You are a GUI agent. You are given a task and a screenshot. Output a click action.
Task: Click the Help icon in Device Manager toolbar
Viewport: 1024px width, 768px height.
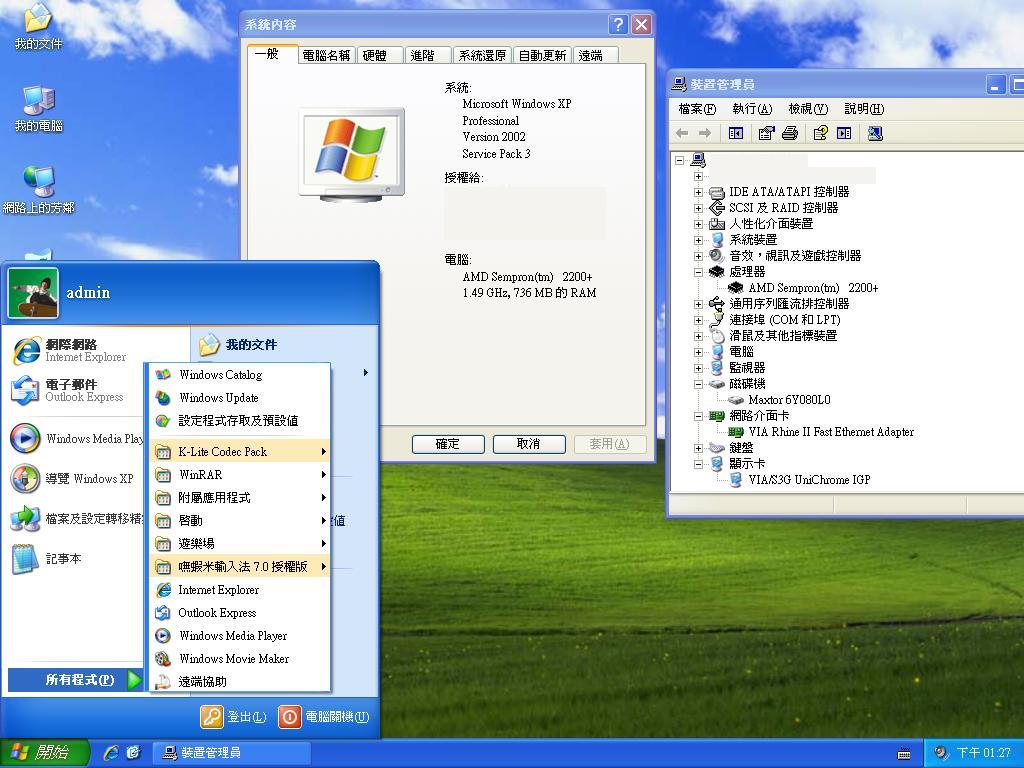pos(820,133)
